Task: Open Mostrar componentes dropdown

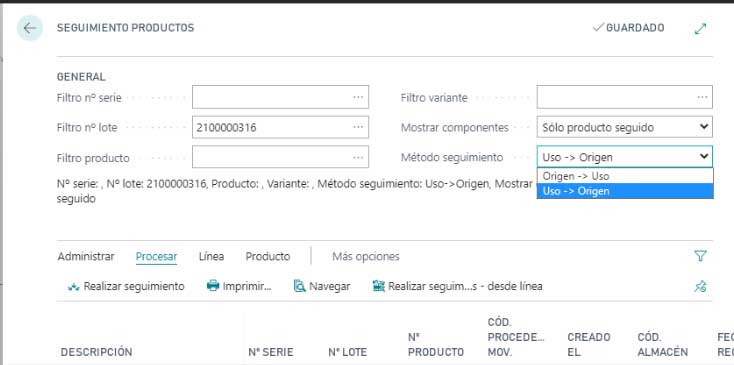Action: 624,127
